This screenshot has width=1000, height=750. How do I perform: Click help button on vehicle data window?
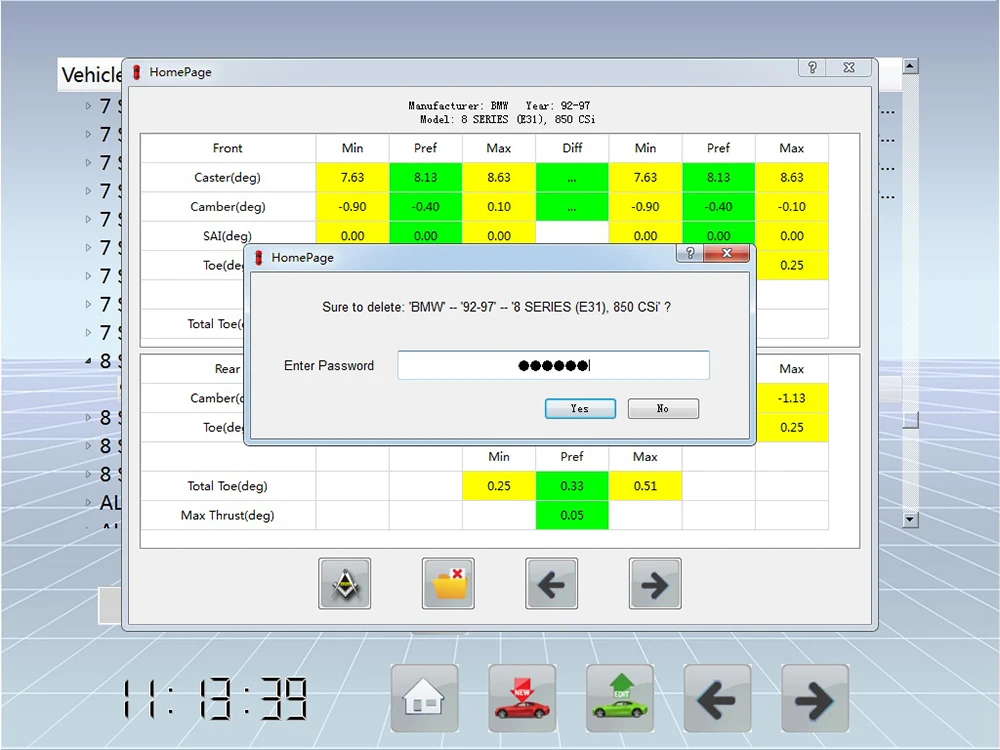812,68
